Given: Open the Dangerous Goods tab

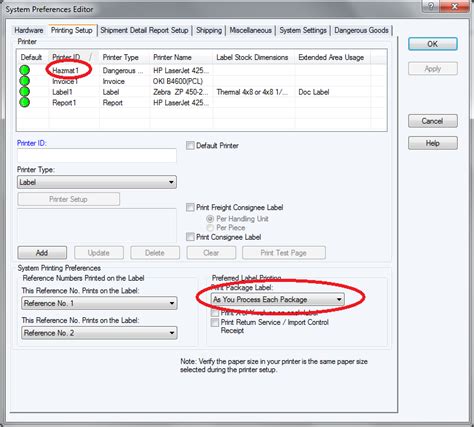Looking at the screenshot, I should [361, 30].
